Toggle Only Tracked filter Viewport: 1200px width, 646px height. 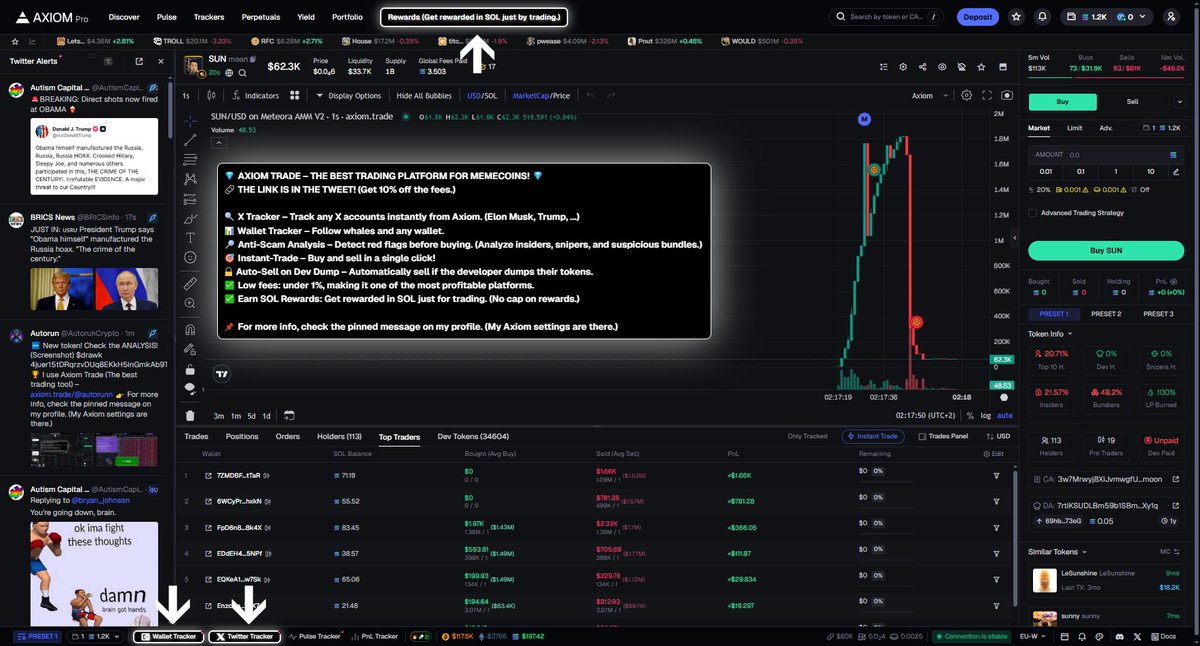[x=807, y=436]
